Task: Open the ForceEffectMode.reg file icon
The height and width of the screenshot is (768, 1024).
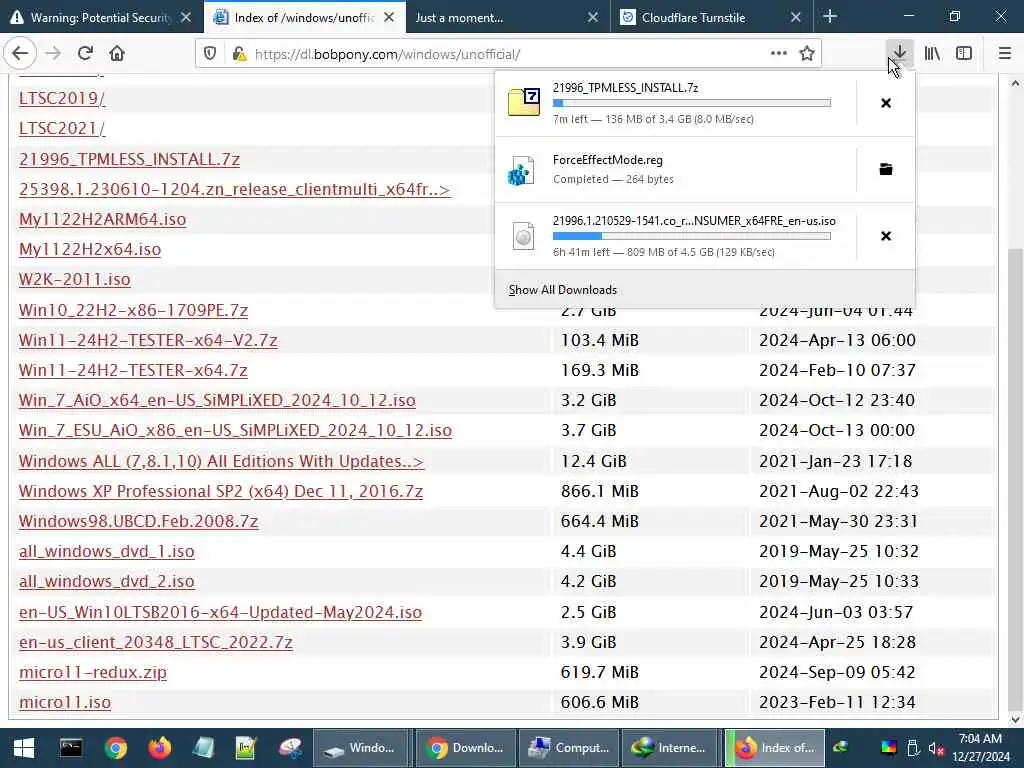Action: (522, 170)
